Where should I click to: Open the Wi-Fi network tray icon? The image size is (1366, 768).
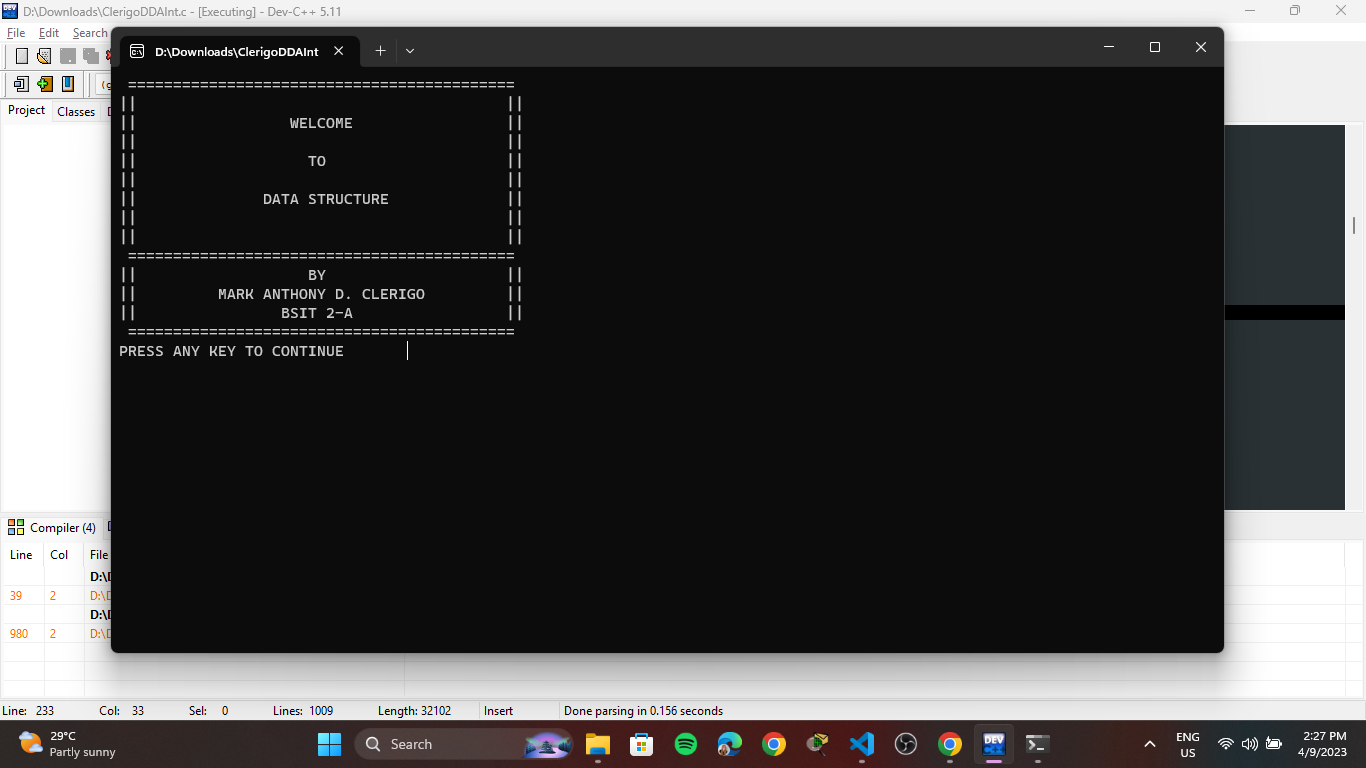coord(1226,744)
